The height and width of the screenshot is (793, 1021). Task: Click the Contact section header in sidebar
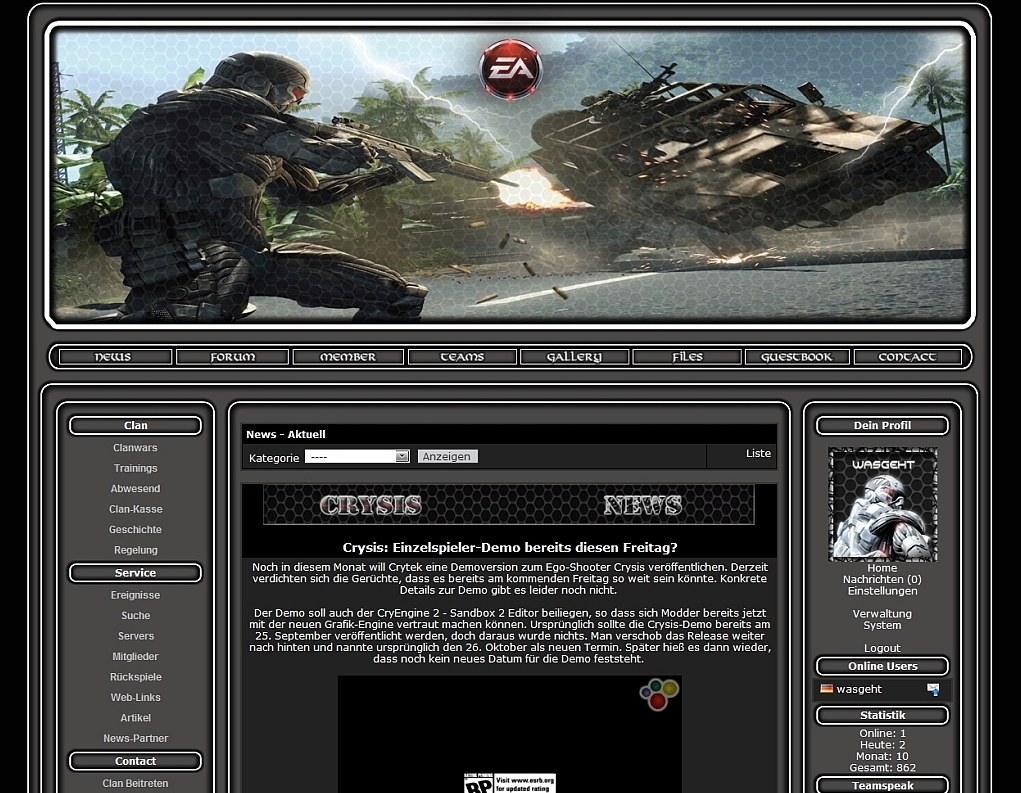click(x=135, y=761)
